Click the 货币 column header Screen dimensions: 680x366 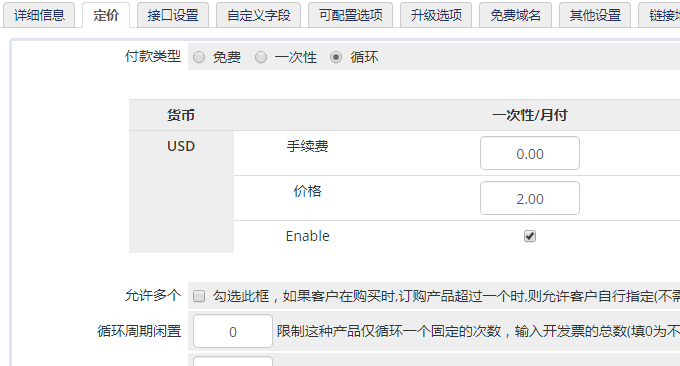coord(181,115)
